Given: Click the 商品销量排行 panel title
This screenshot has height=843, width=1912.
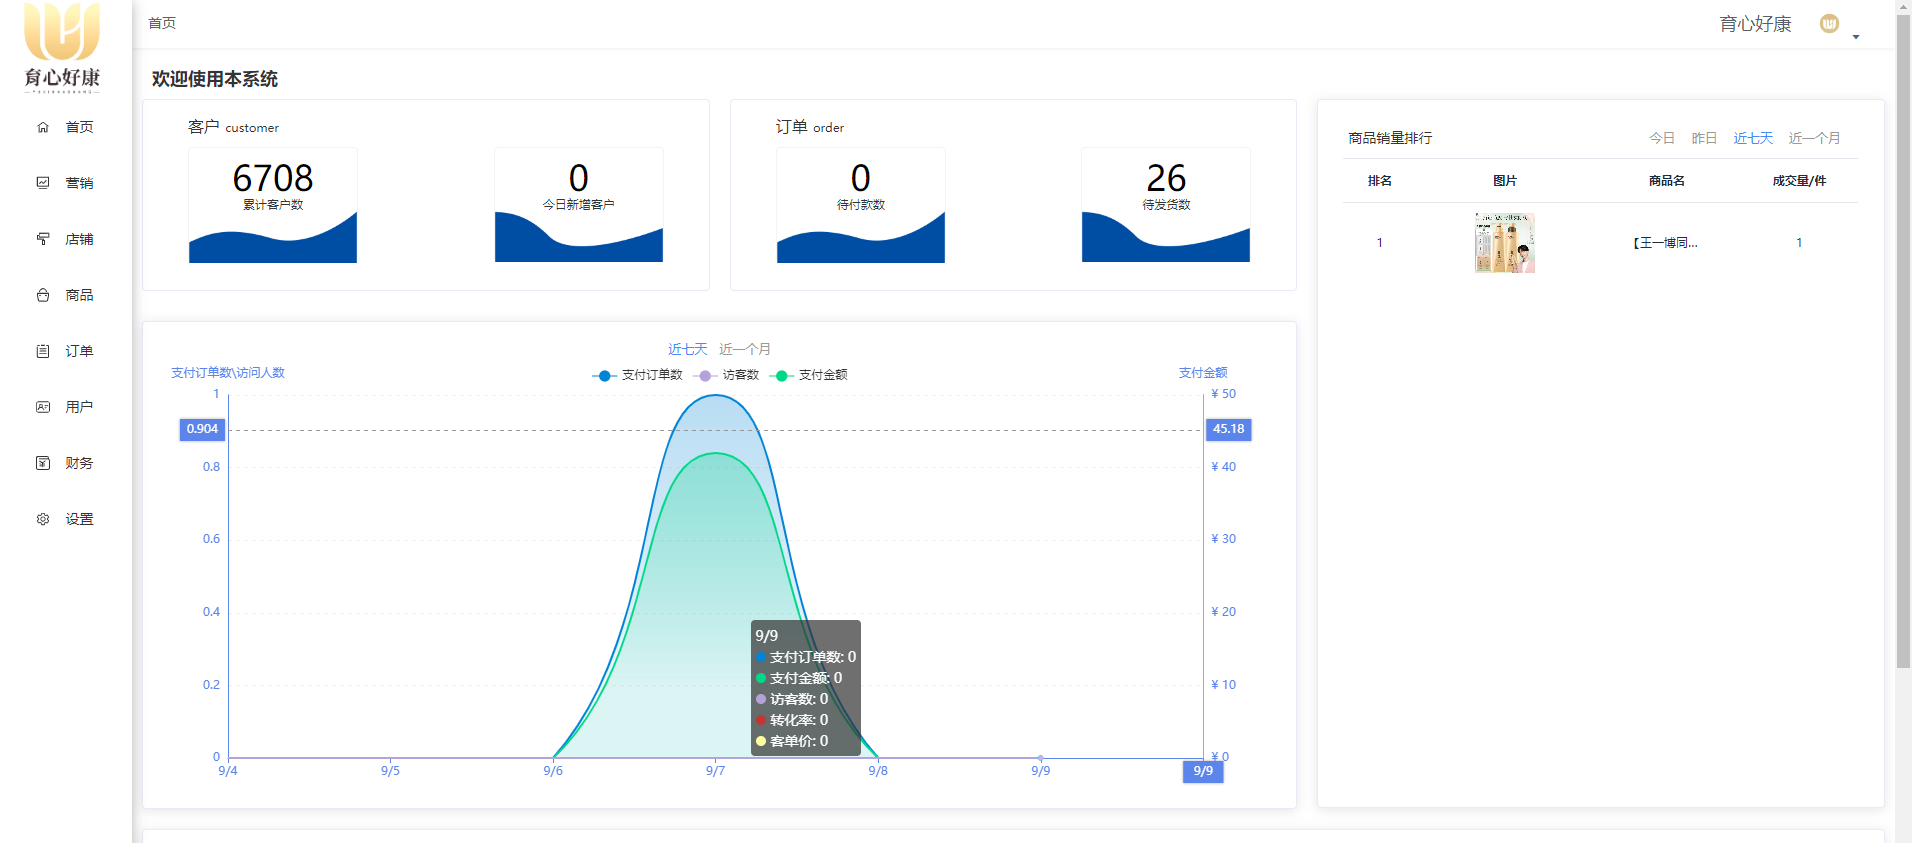Looking at the screenshot, I should point(1390,138).
